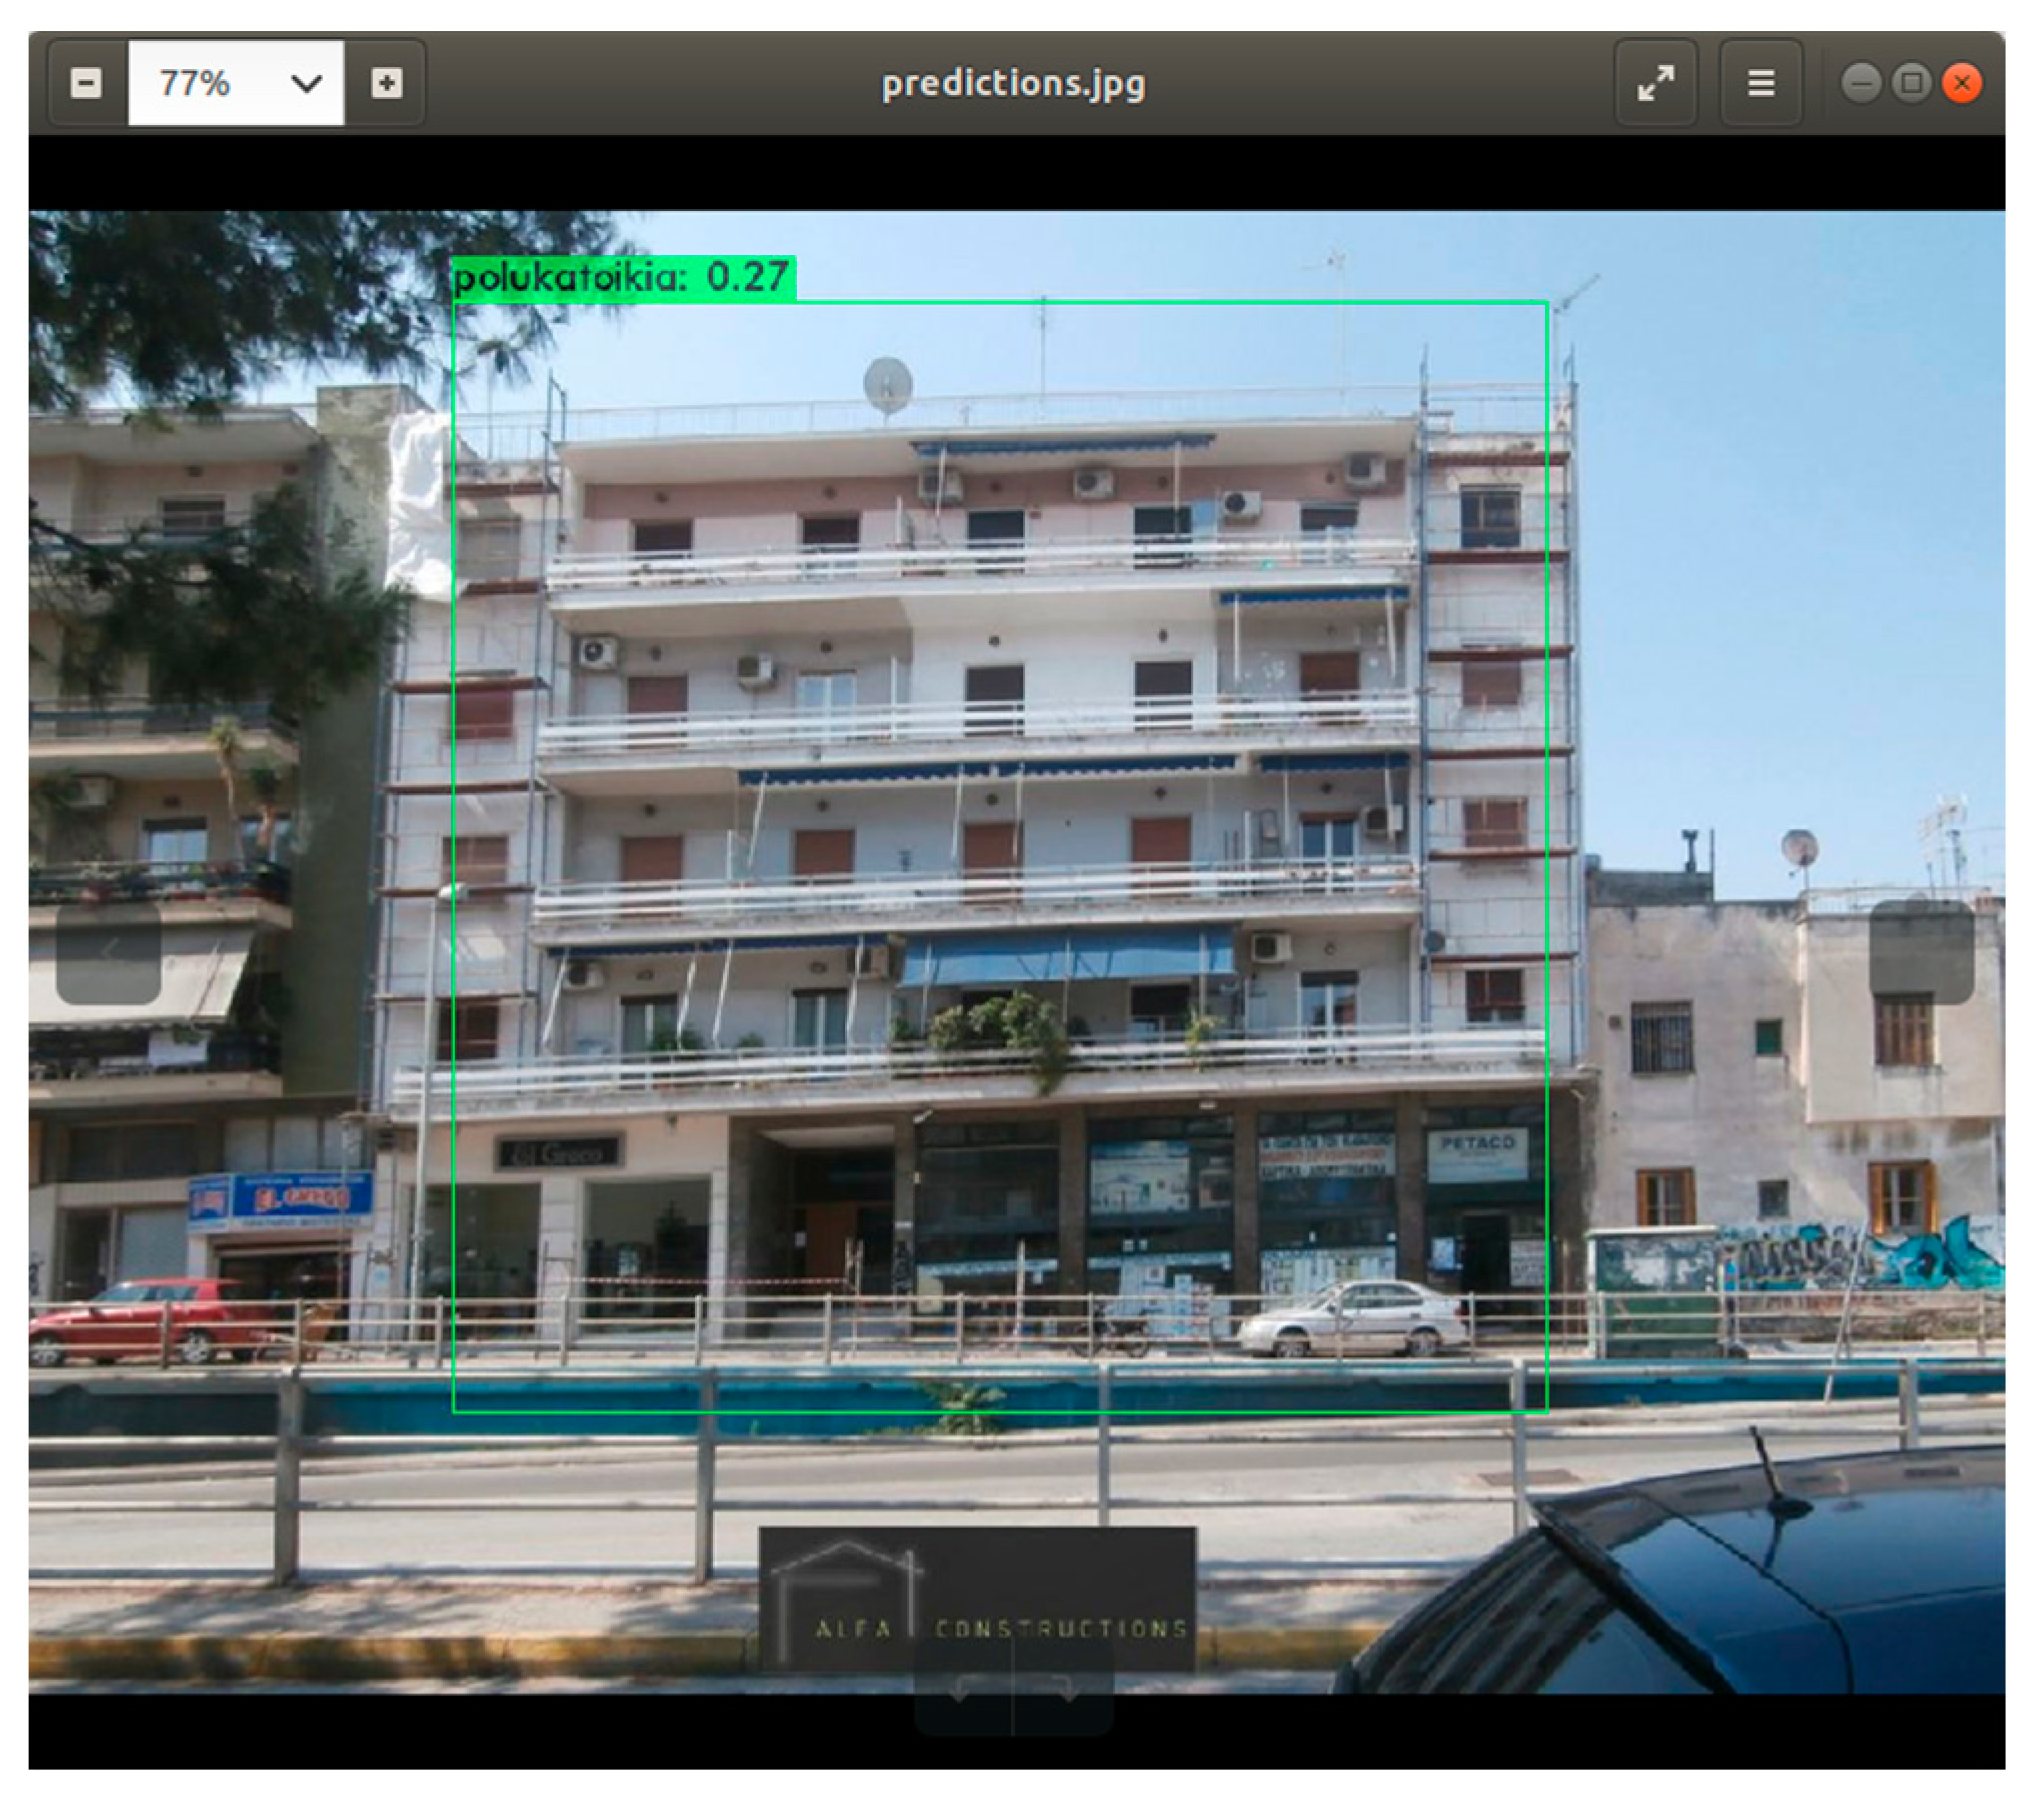Click the 77% zoom percentage field
2036x1801 pixels.
click(196, 83)
